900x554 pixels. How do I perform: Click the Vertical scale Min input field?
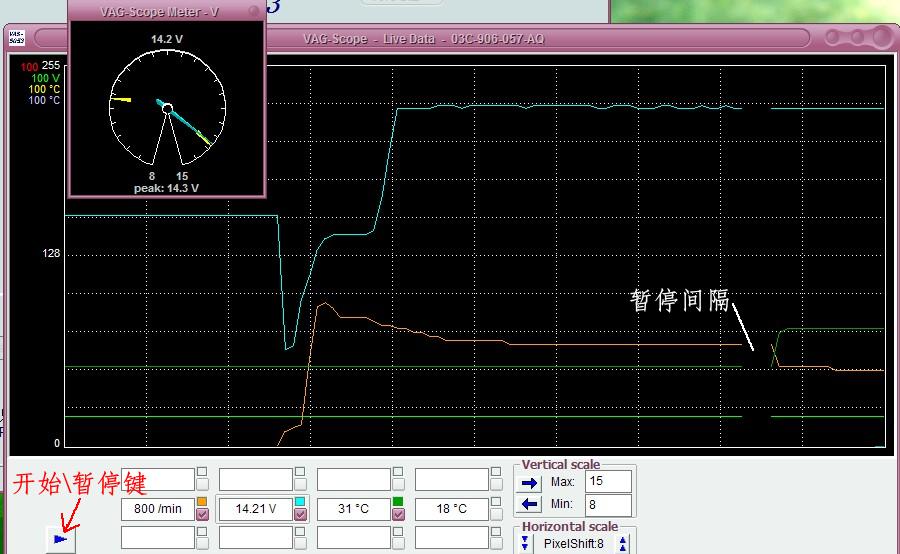(608, 505)
